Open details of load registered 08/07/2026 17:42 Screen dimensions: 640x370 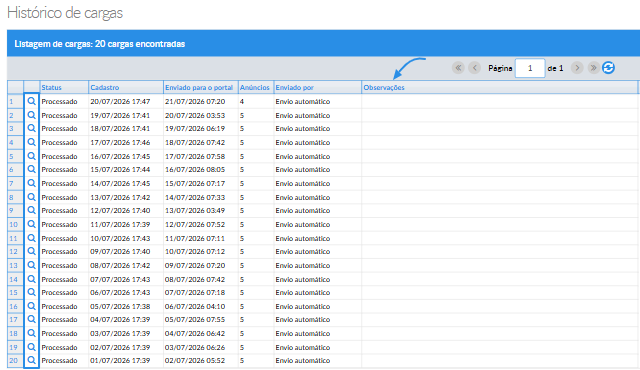tap(31, 265)
